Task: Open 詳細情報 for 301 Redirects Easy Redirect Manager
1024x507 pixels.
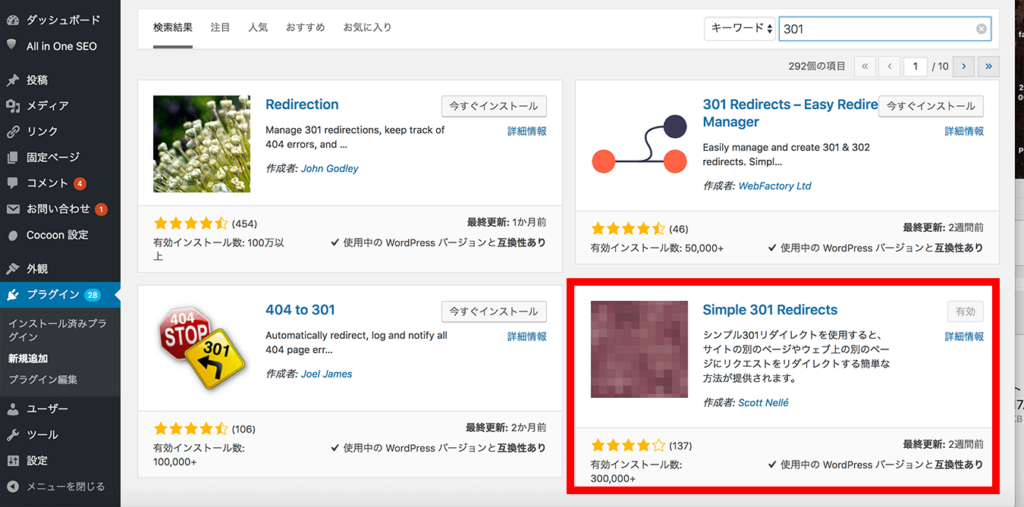Action: coord(965,131)
